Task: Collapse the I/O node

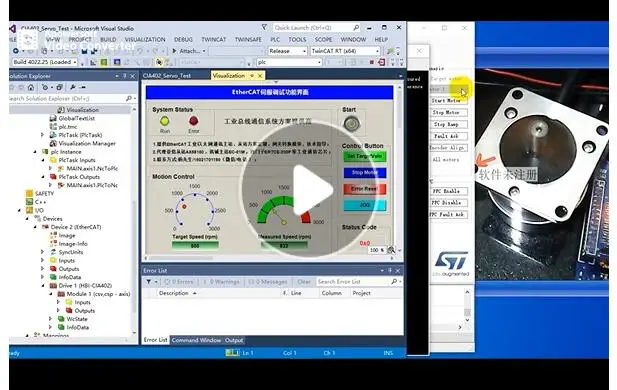Action: [20, 210]
